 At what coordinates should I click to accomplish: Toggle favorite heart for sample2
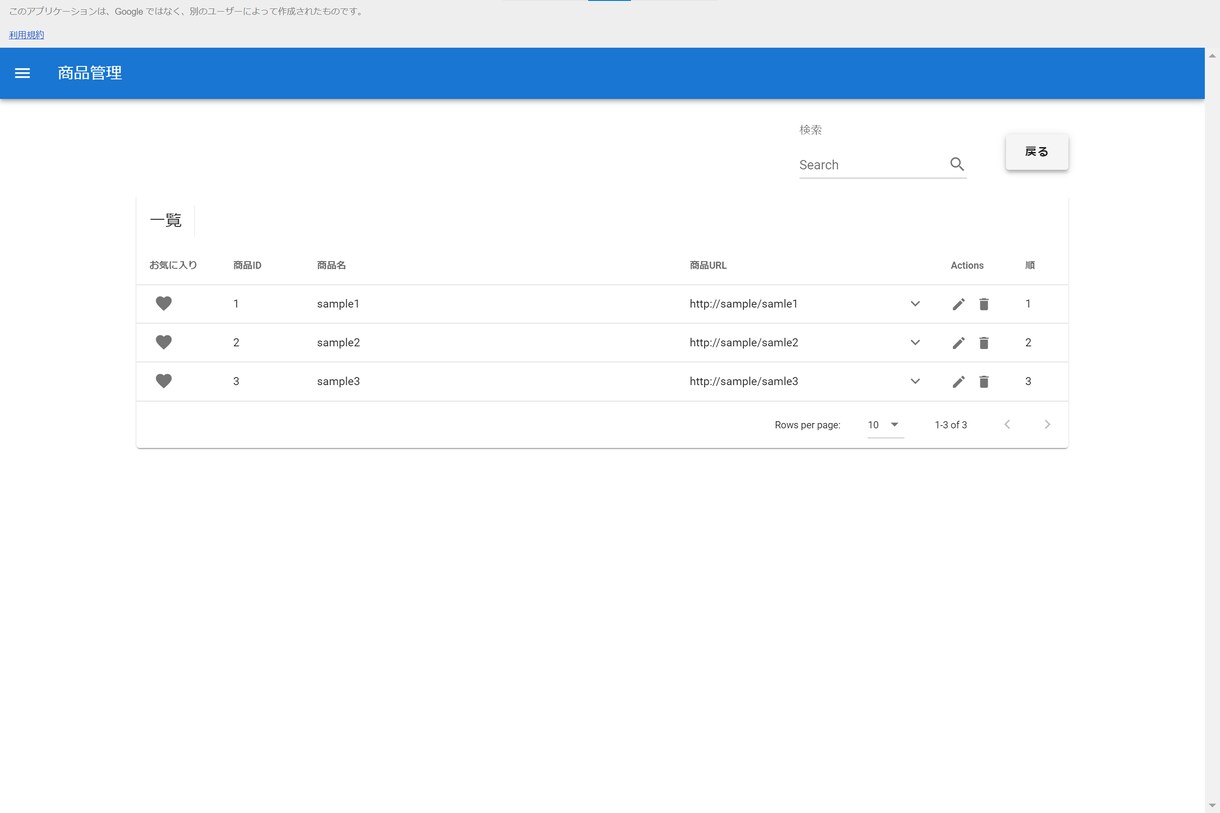164,342
